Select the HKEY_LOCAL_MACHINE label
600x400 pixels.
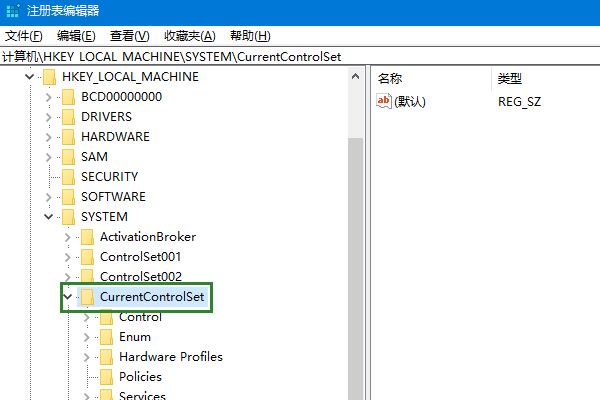130,77
